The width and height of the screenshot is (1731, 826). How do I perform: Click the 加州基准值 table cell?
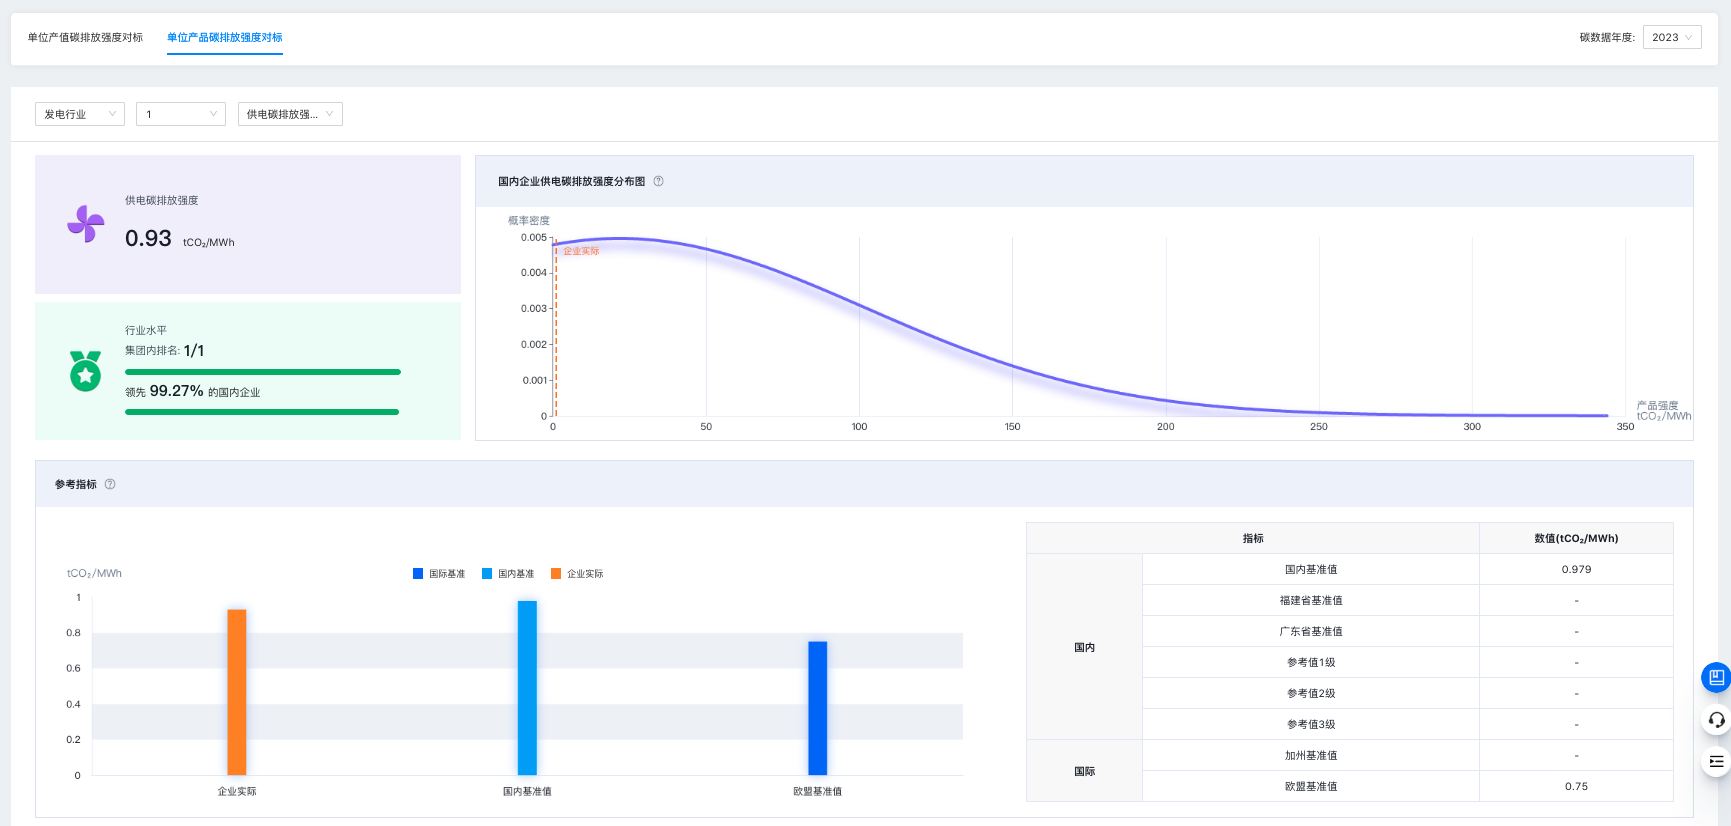(1311, 755)
